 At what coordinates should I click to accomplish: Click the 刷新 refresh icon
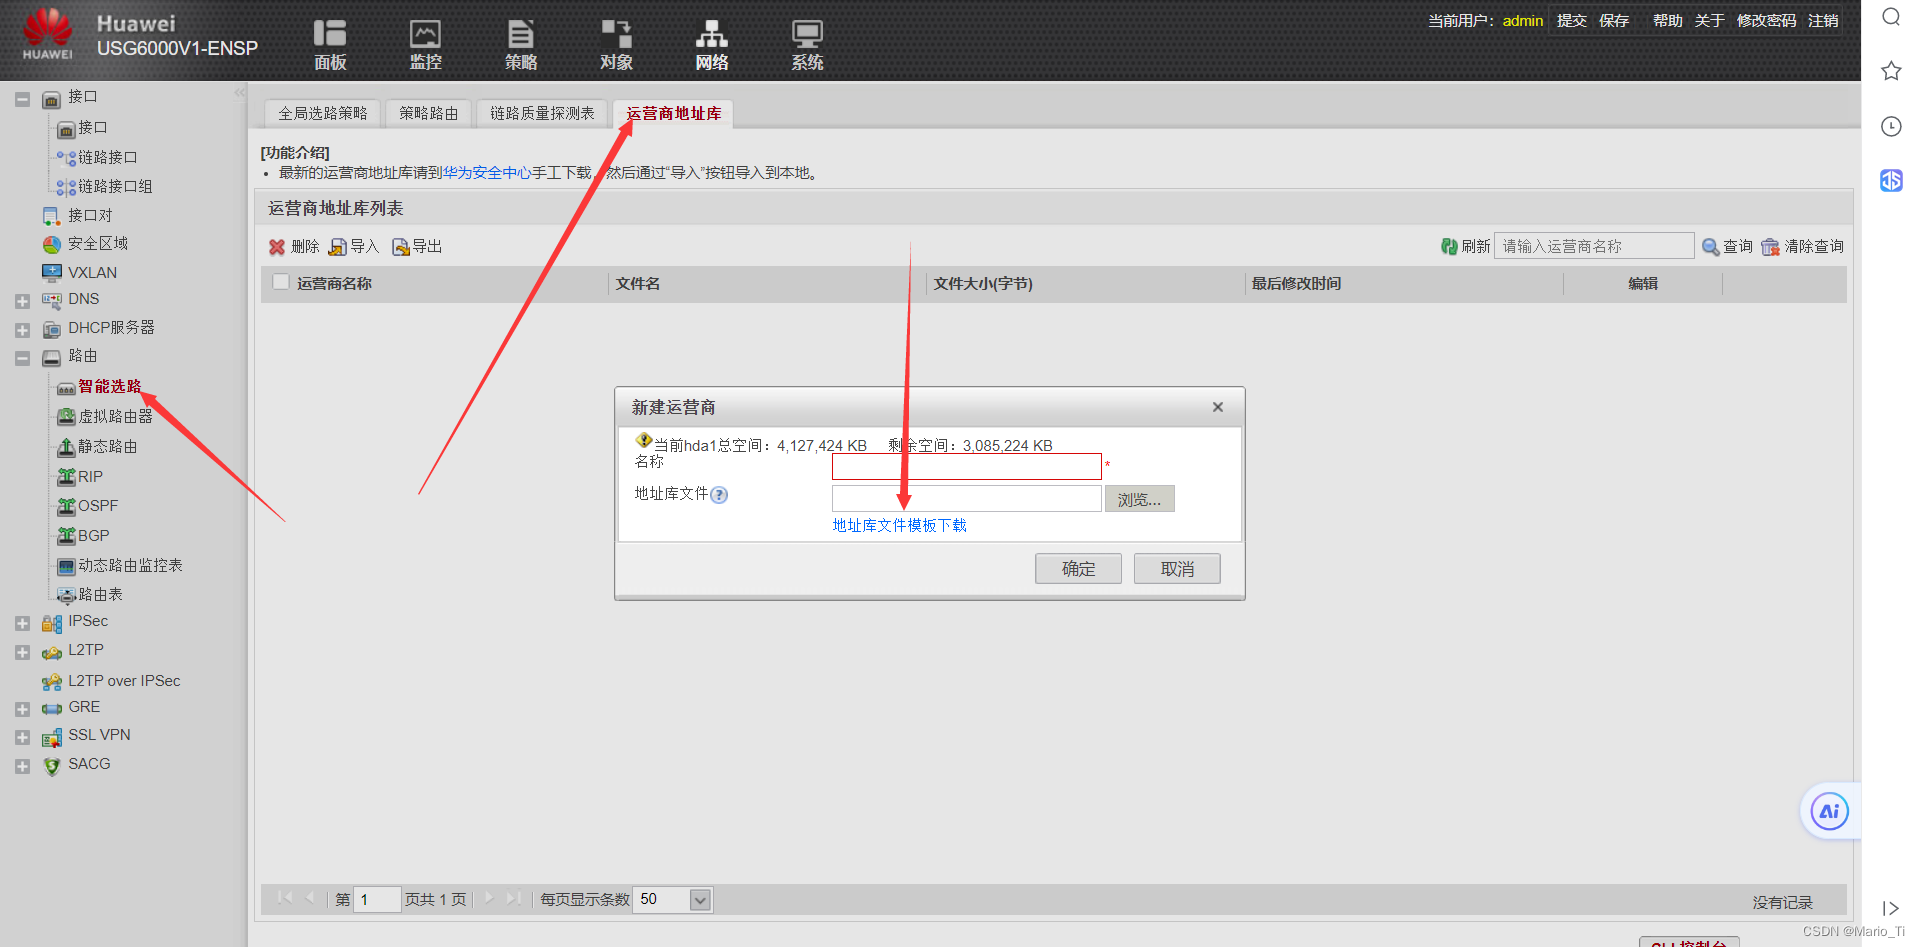[1449, 247]
